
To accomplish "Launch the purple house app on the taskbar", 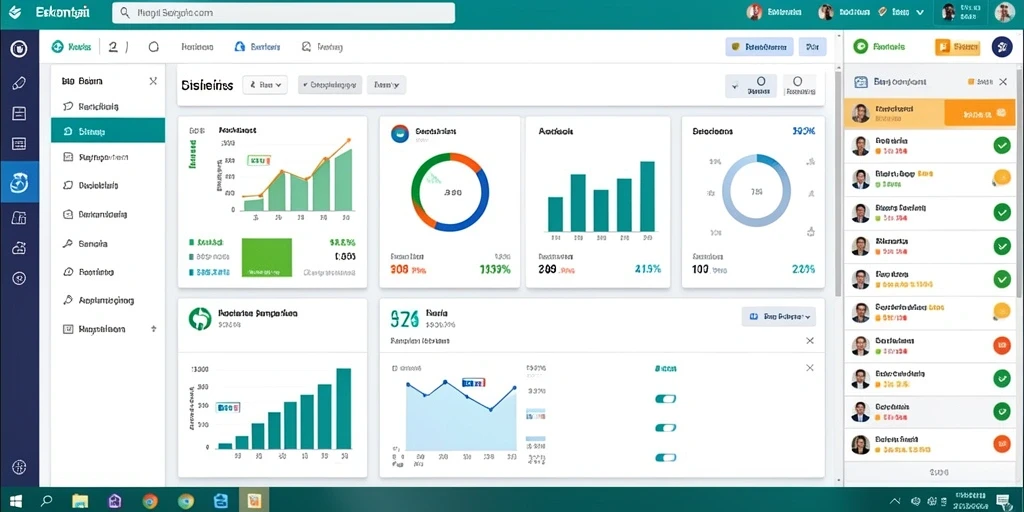I will pyautogui.click(x=115, y=502).
